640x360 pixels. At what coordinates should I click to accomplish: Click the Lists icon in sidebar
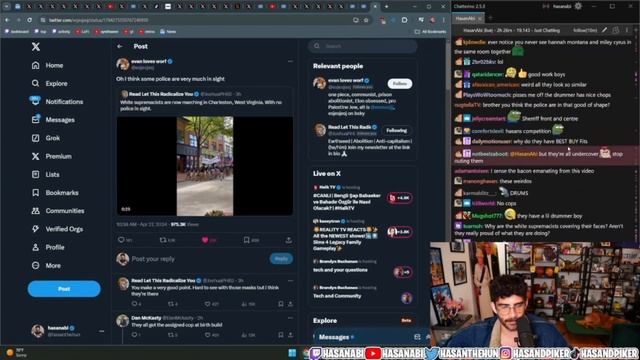point(36,174)
